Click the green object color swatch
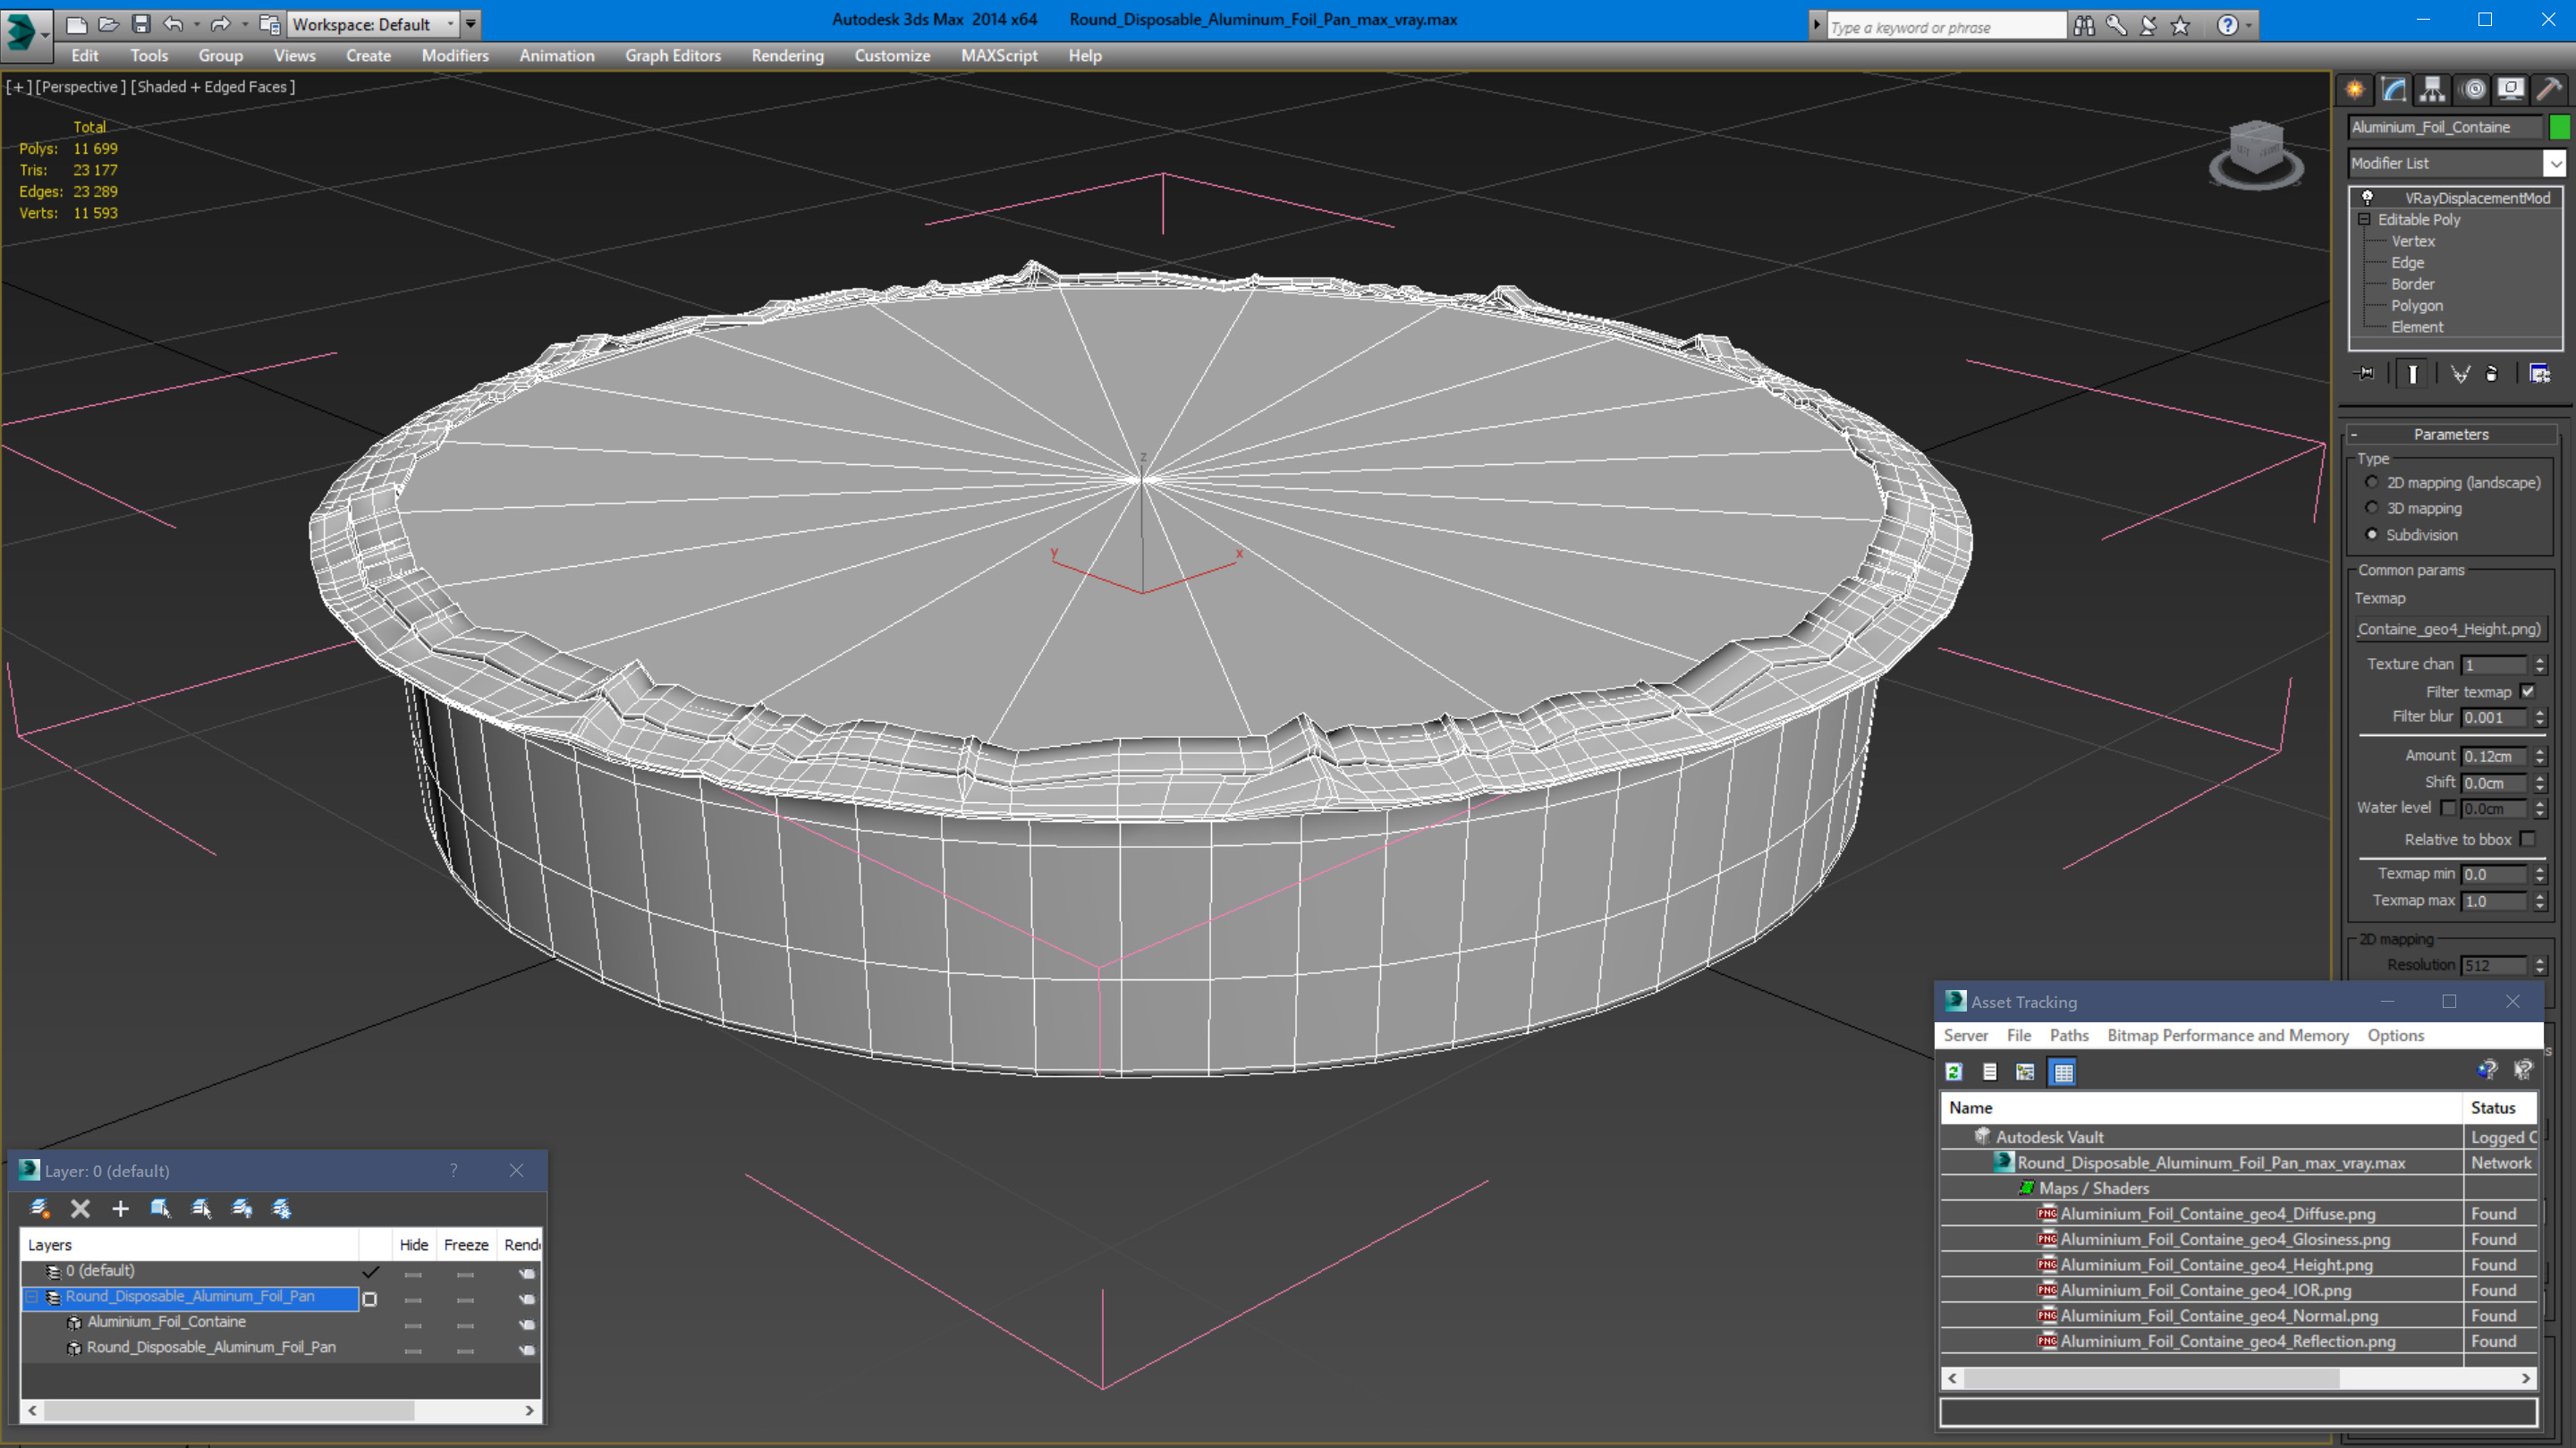 pyautogui.click(x=2559, y=127)
